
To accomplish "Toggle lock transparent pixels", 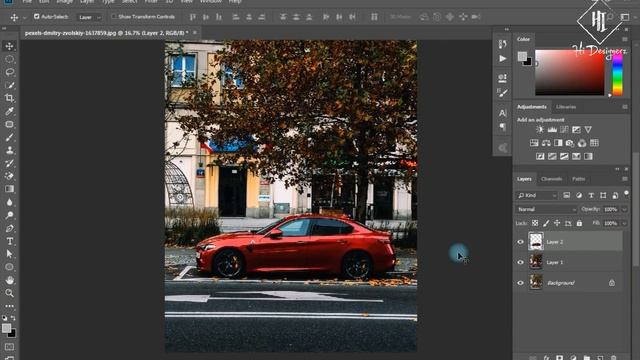I will pos(535,223).
